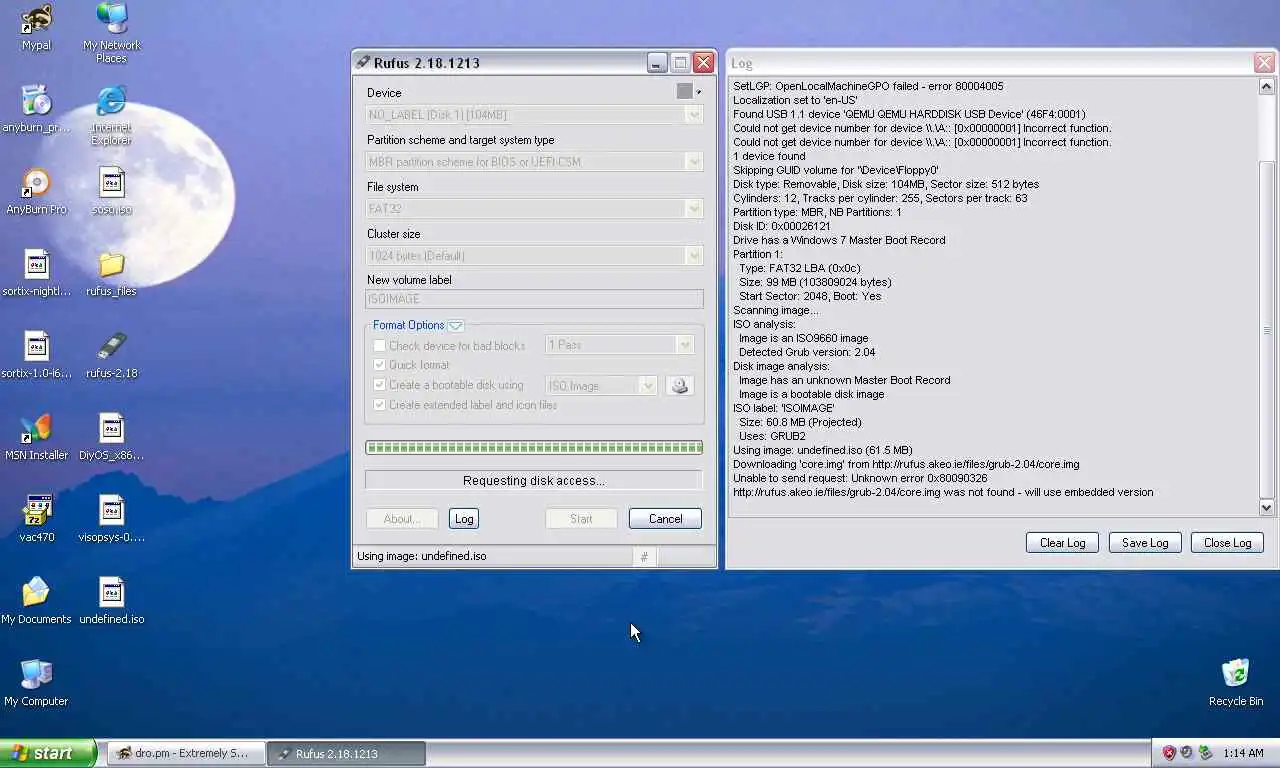Toggle Check device for bad blocks
The image size is (1280, 768).
click(x=379, y=346)
